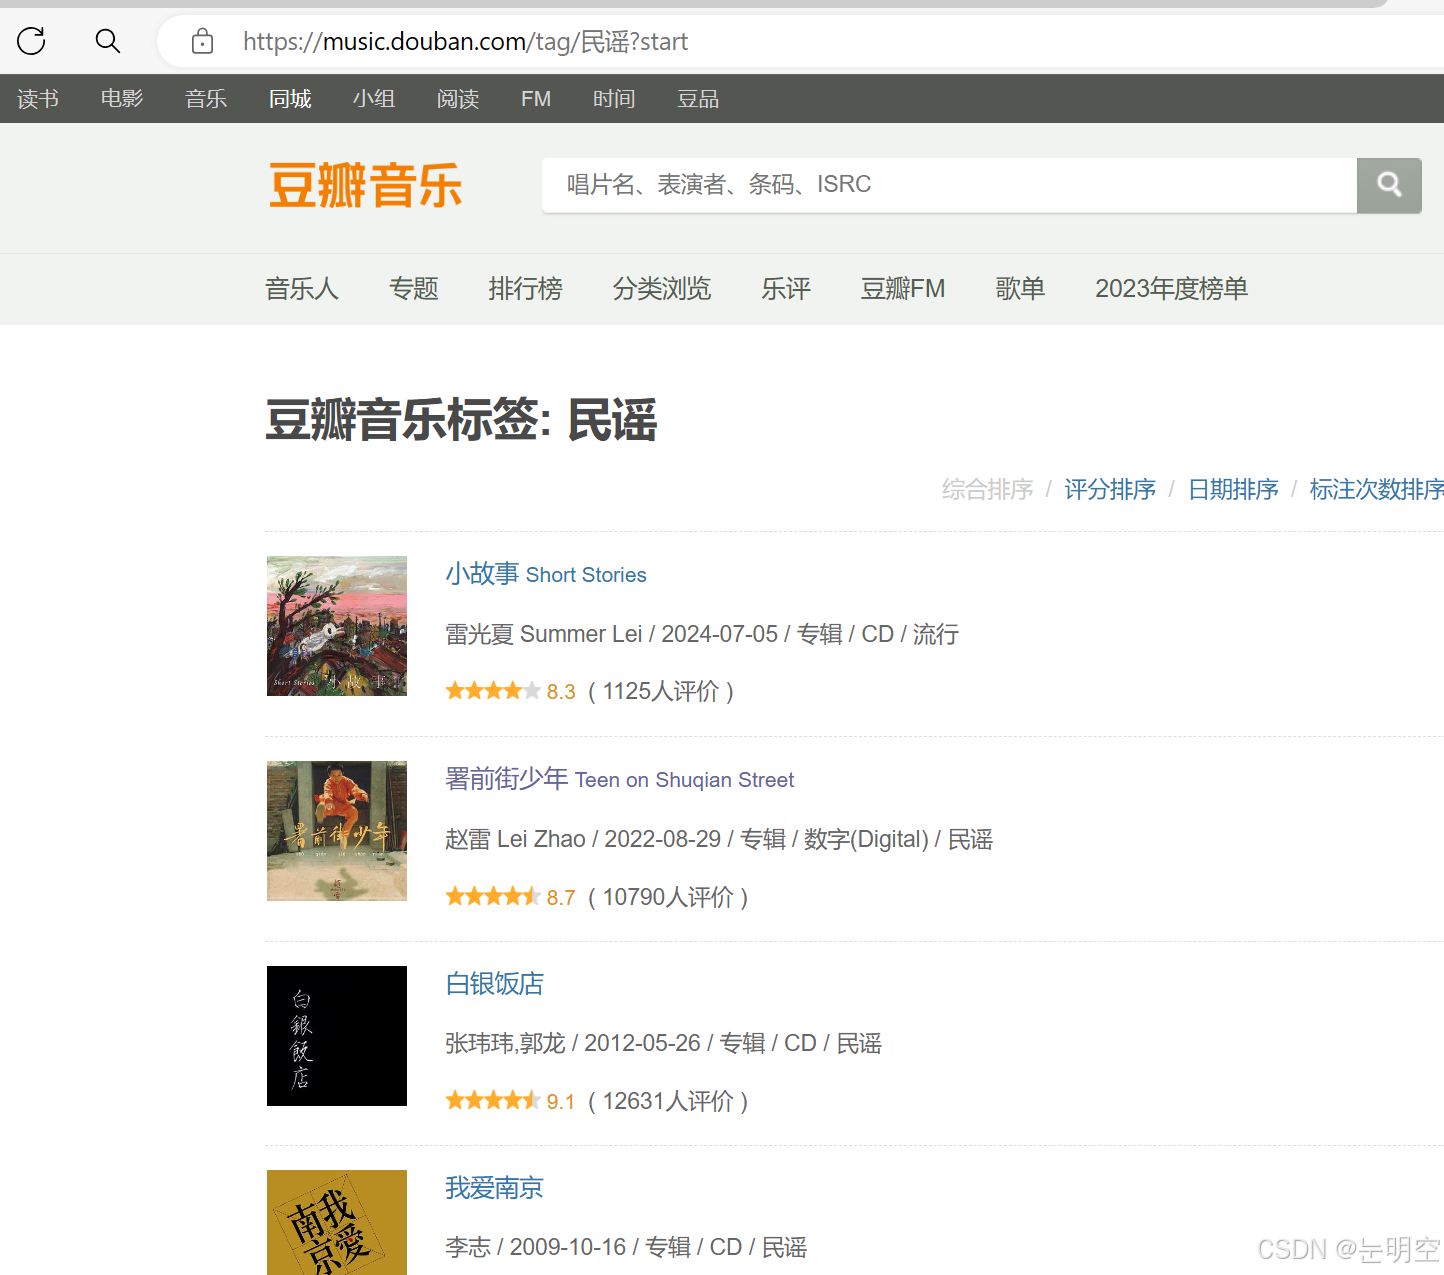This screenshot has width=1444, height=1275.
Task: Click the black 白银饭店 album cover
Action: 337,1036
